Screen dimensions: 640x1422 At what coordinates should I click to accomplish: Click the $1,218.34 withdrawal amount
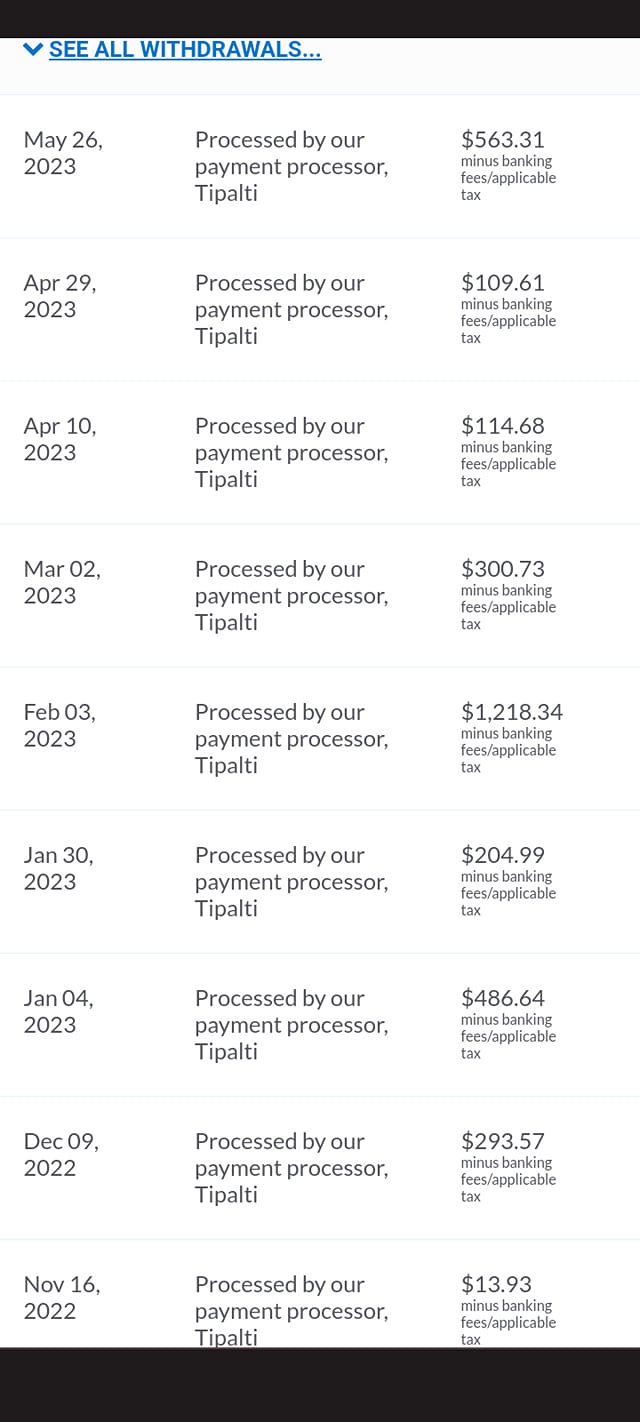pyautogui.click(x=511, y=712)
